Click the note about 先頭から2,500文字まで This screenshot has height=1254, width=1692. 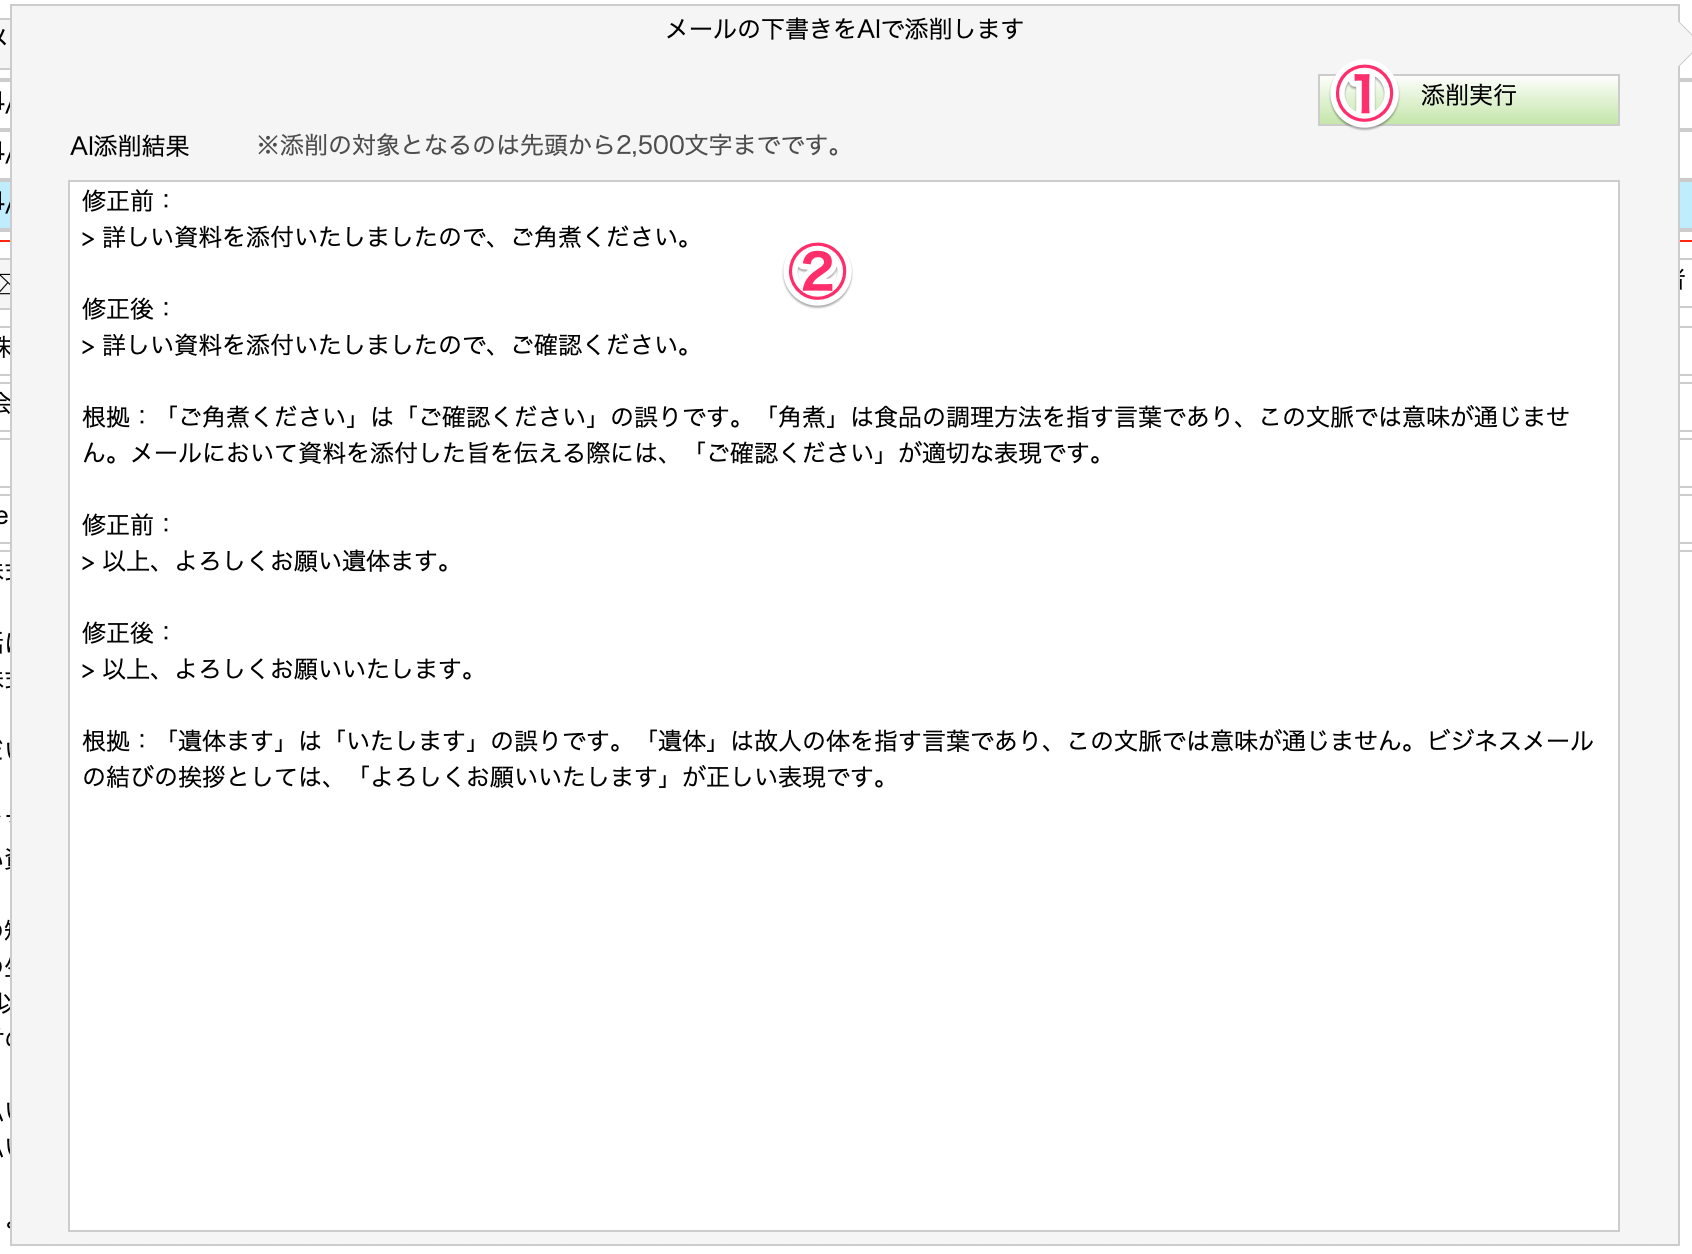[550, 146]
